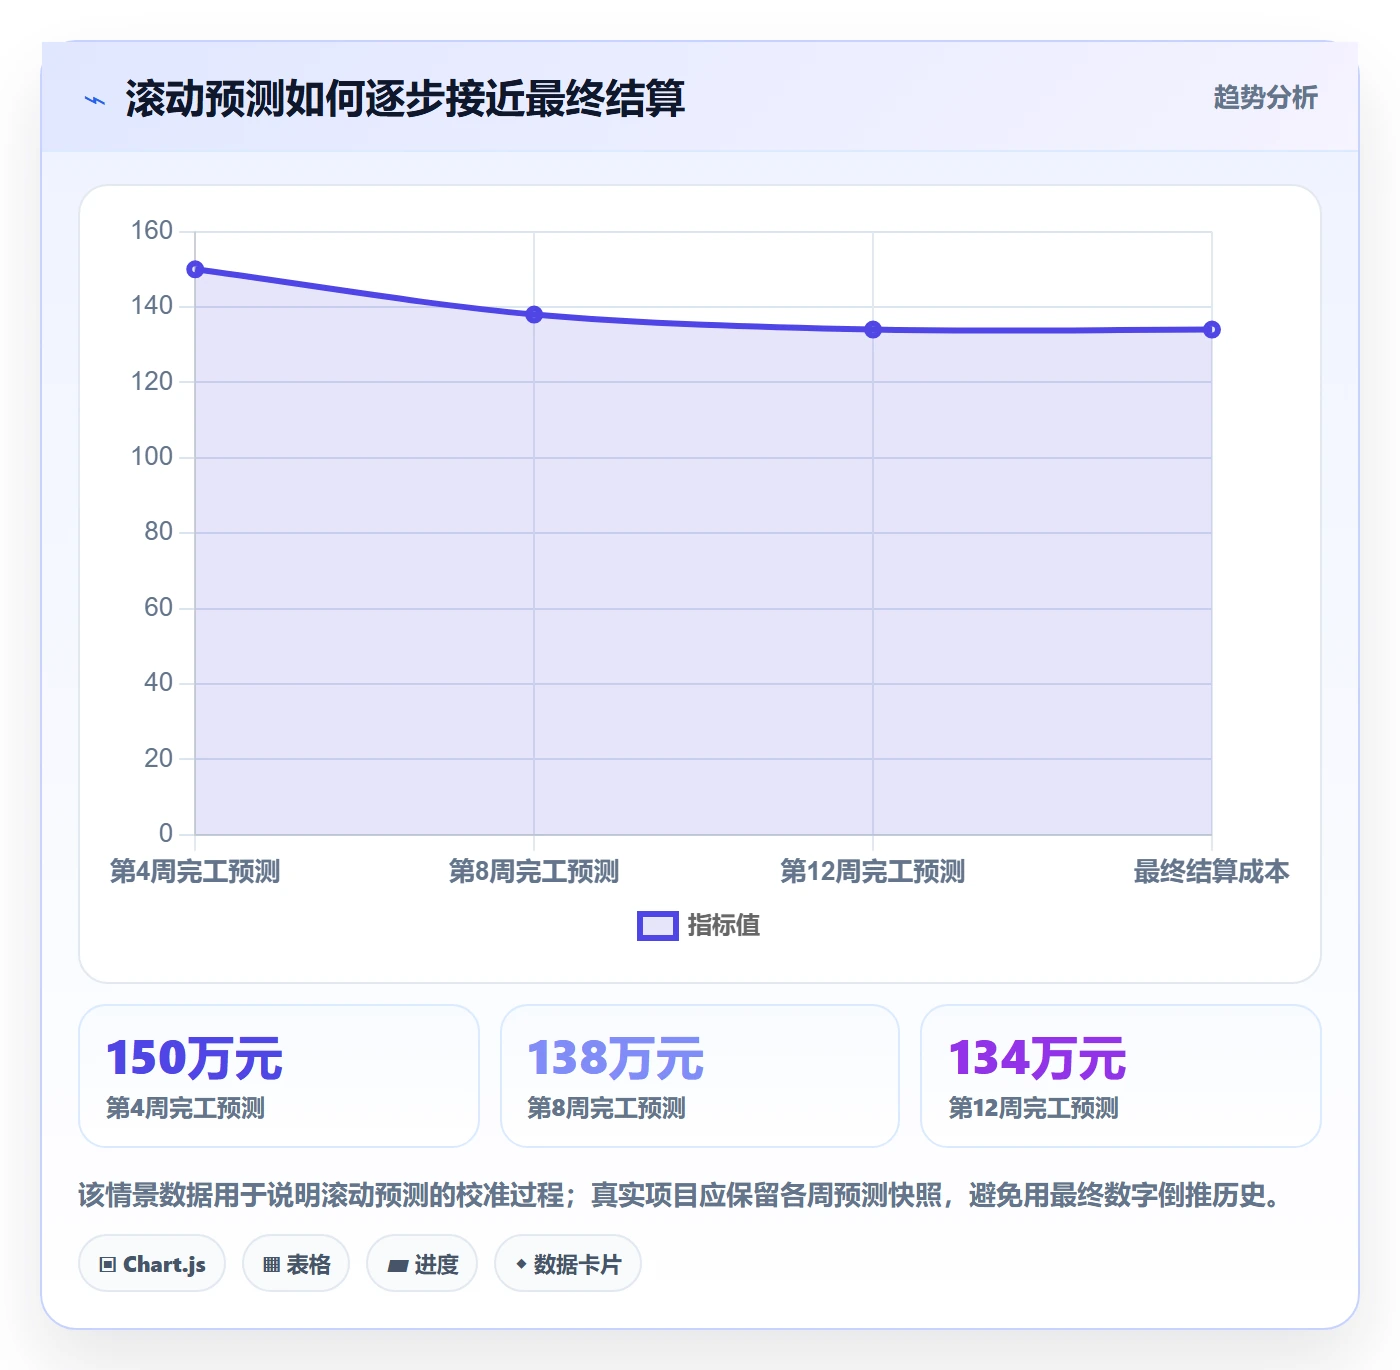Click the Chart.js tag icon
Screen dimensions: 1400x1370
108,1264
